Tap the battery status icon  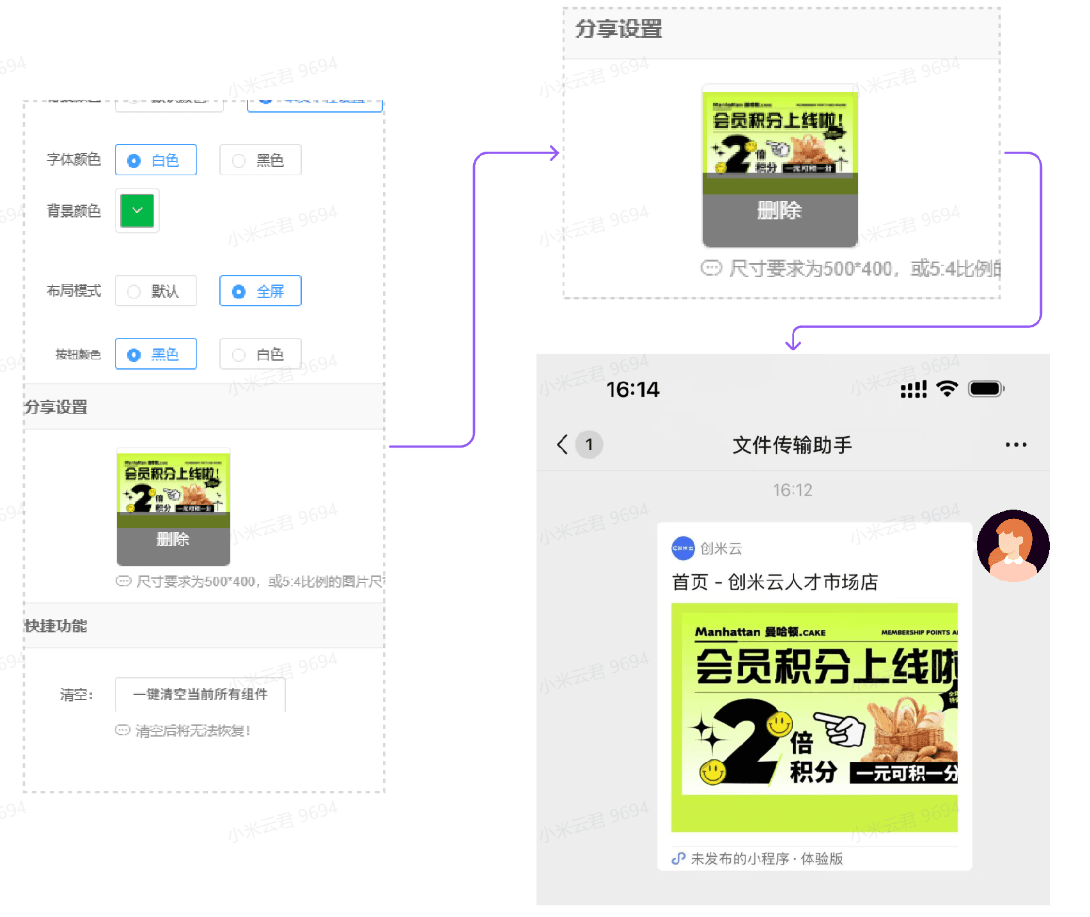point(986,389)
